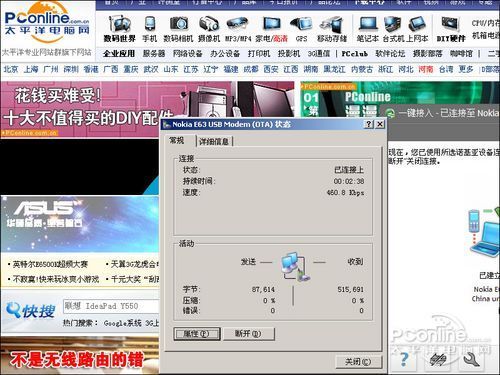Viewport: 500px width, 375px height.
Task: Click the 快搜 search input field
Action: (111, 306)
